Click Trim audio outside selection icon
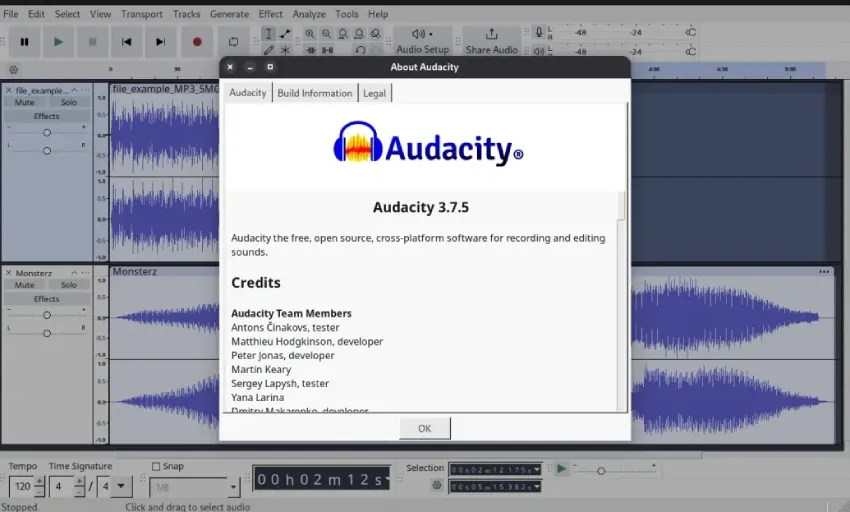 click(x=311, y=50)
